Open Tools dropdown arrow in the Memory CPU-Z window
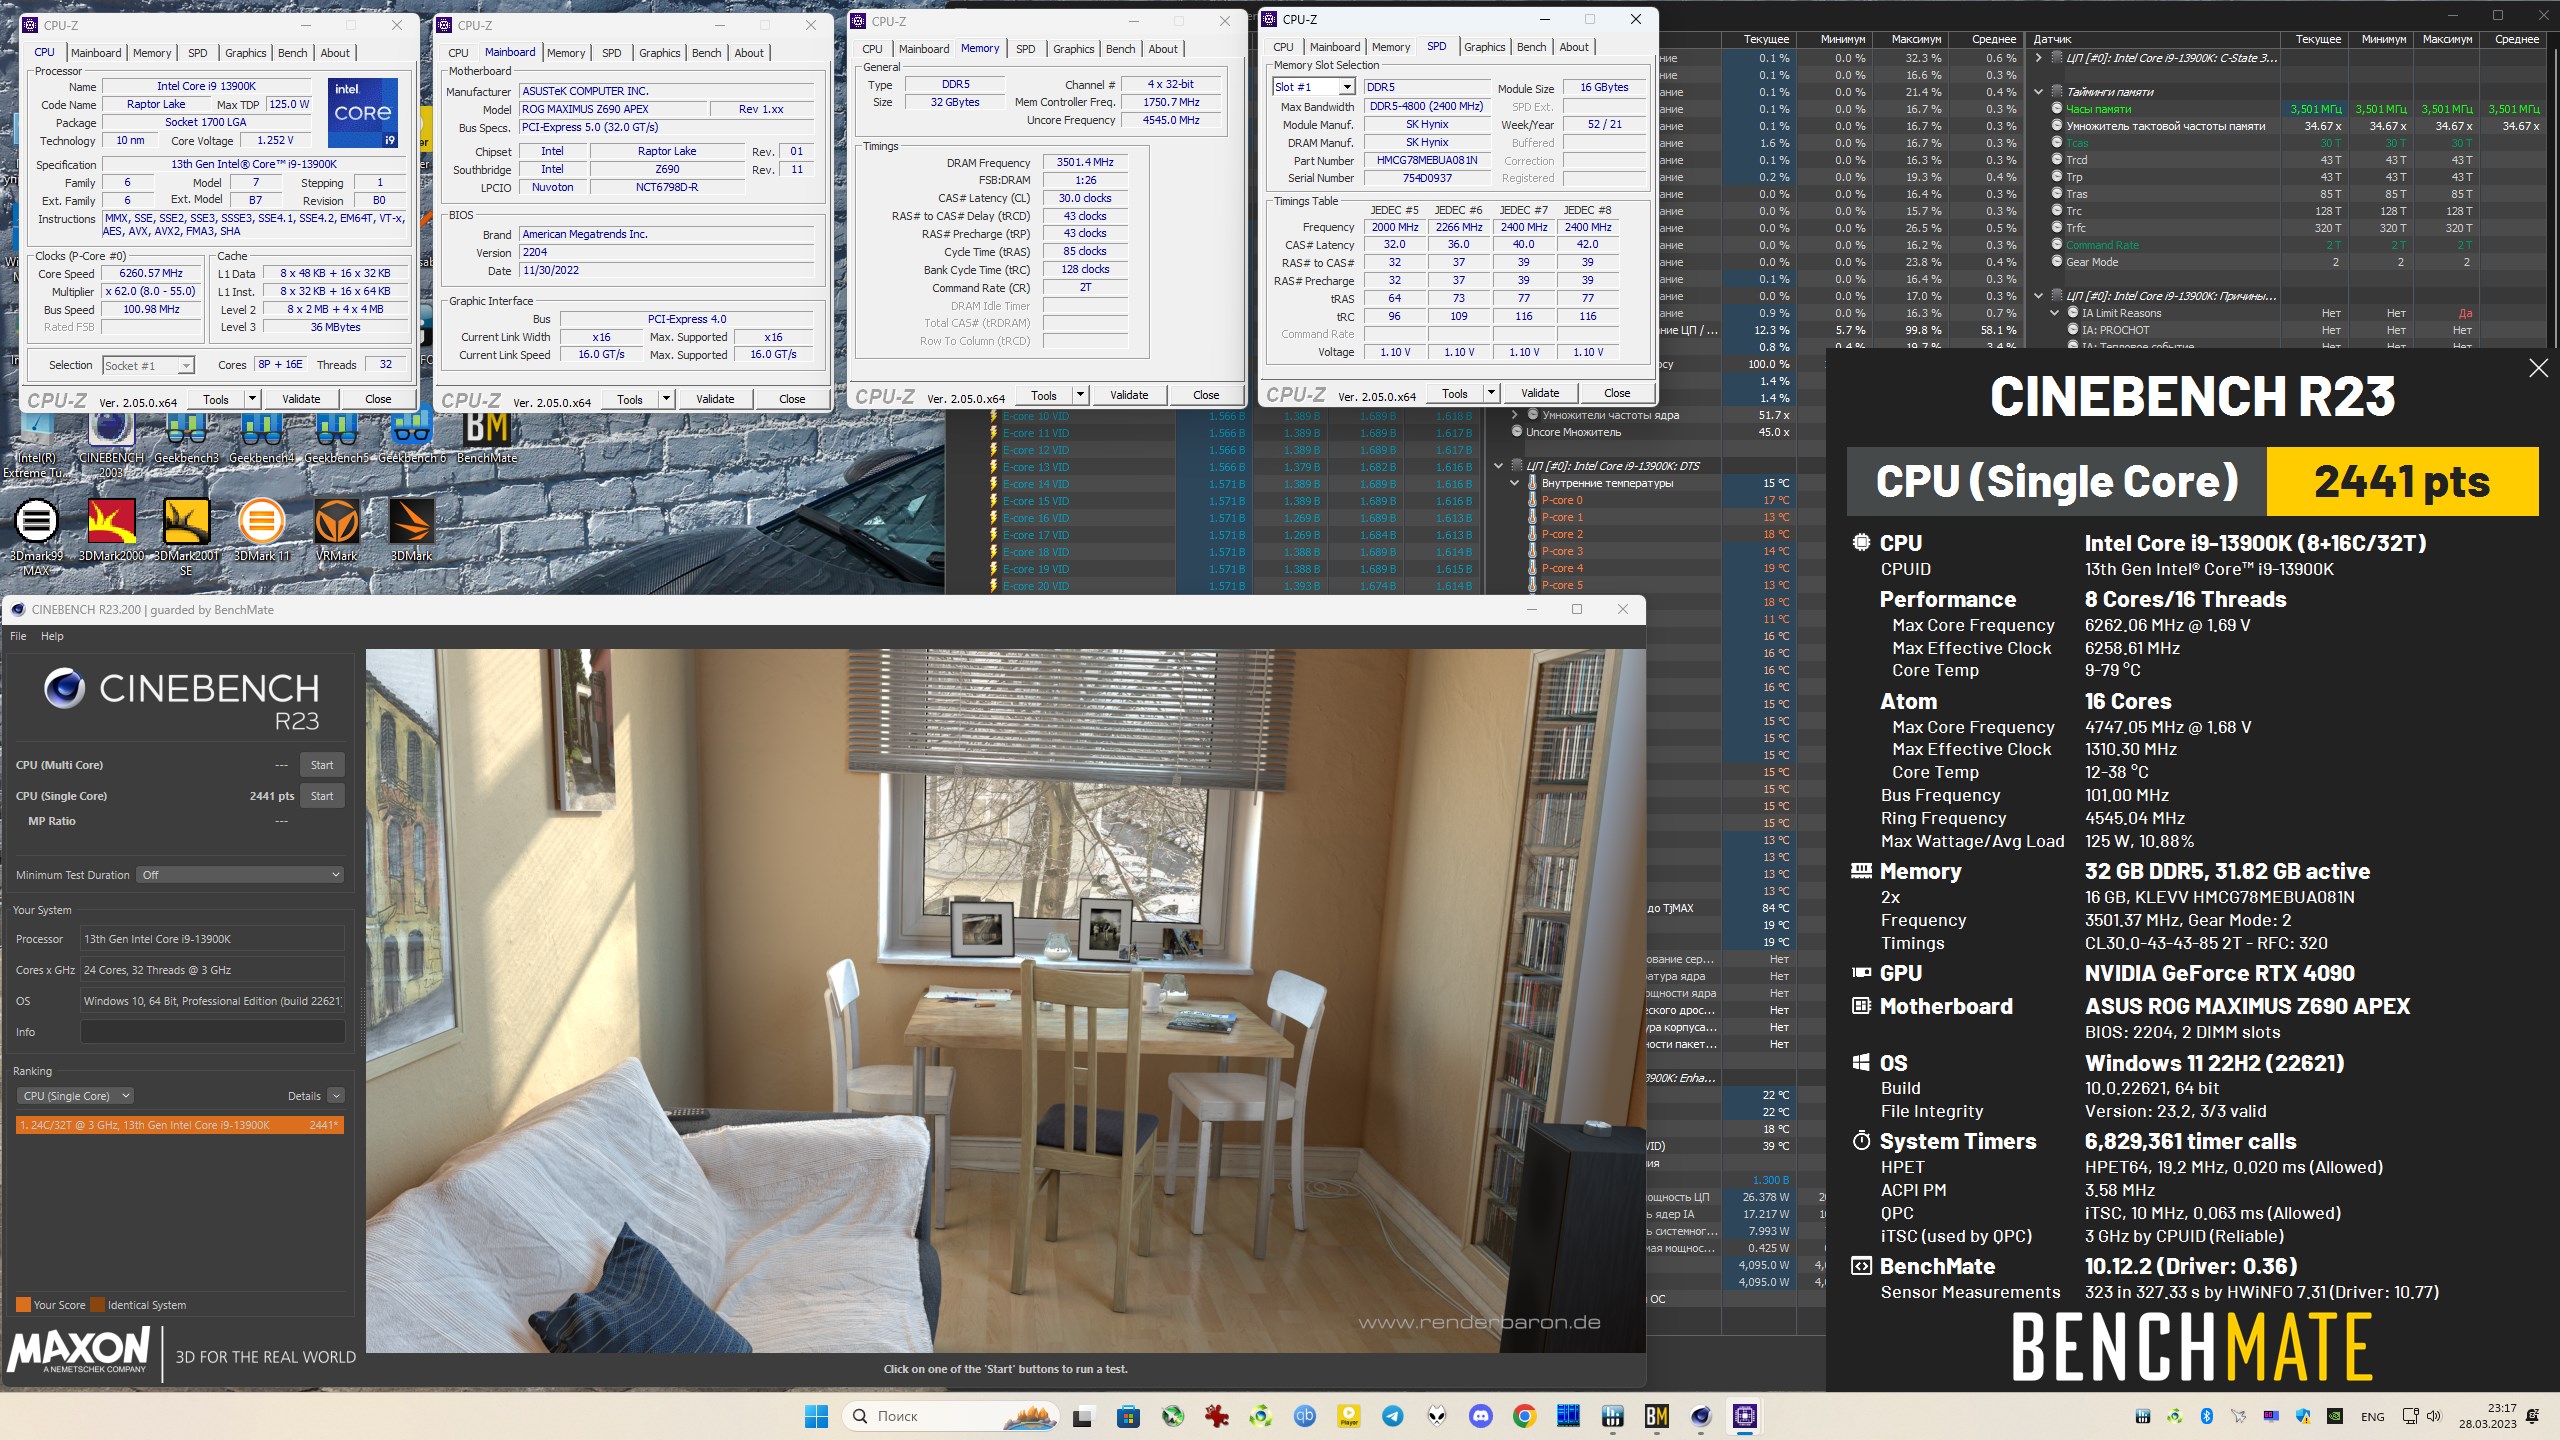This screenshot has width=2560, height=1440. [x=1080, y=395]
